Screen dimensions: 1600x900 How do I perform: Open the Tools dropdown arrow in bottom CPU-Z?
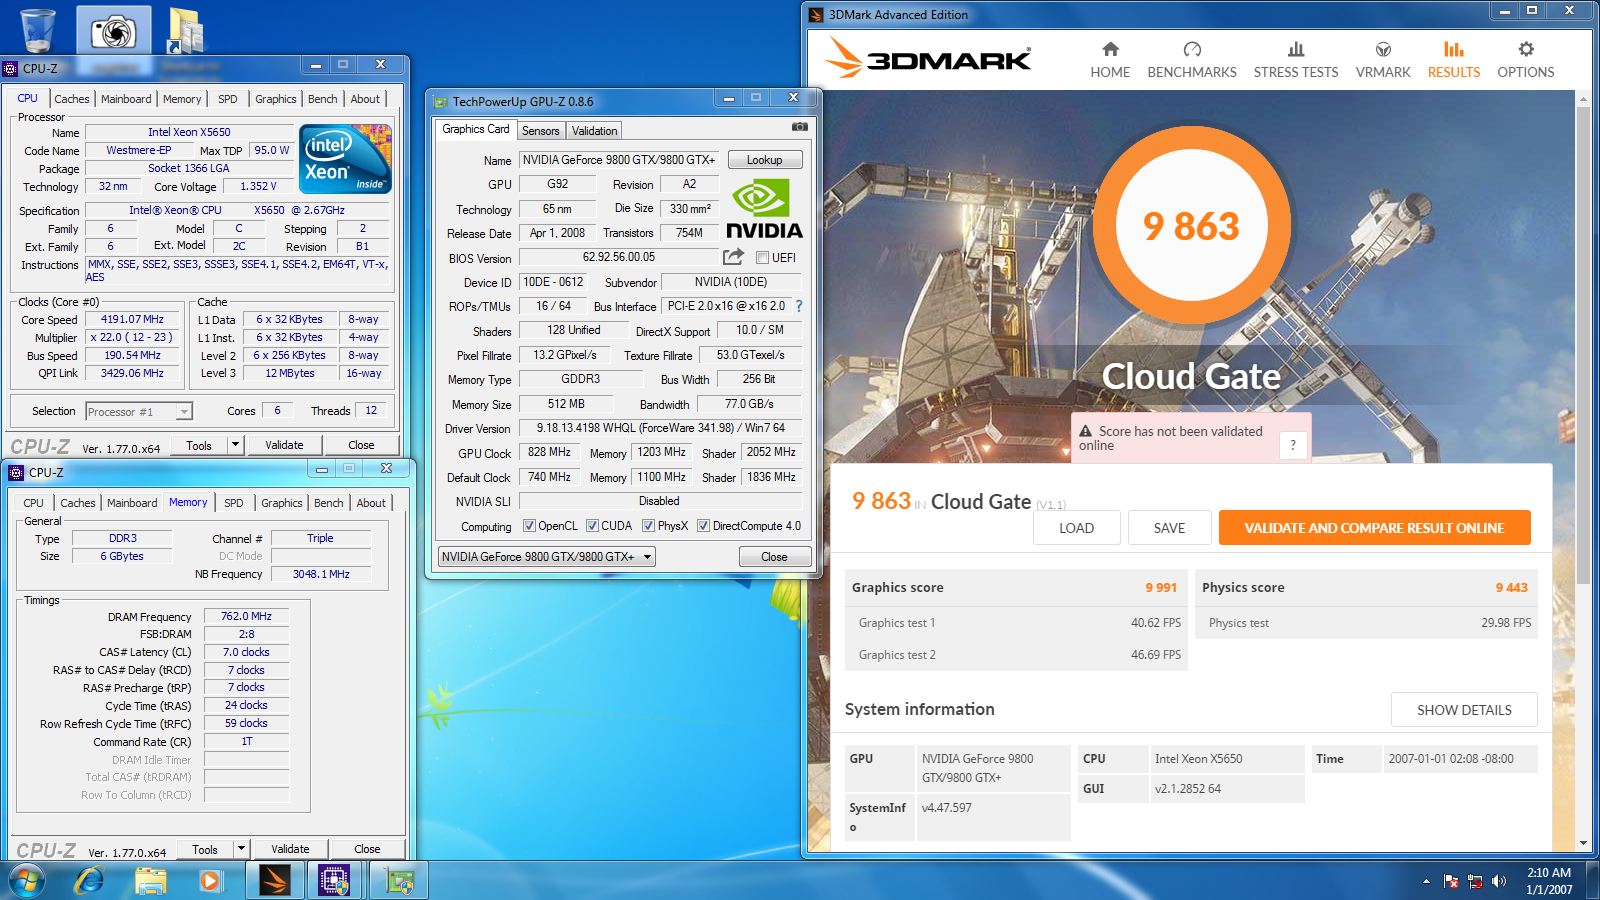241,849
